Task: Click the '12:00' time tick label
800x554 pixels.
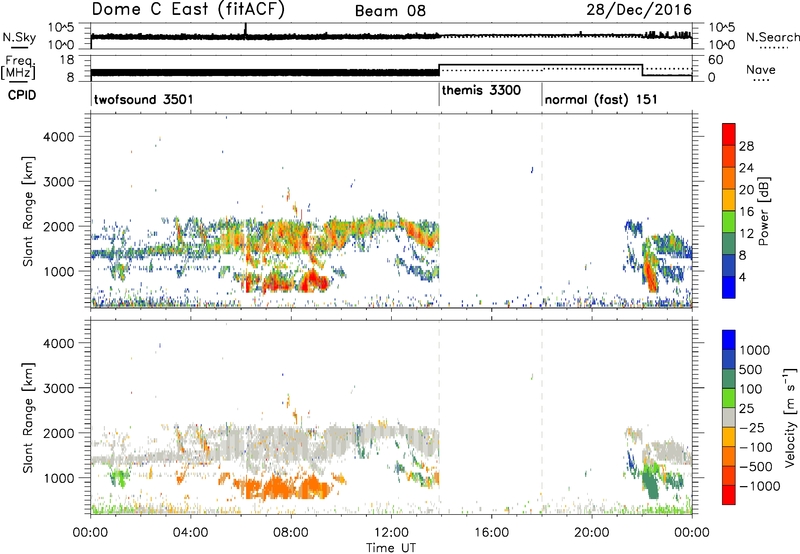Action: click(391, 533)
